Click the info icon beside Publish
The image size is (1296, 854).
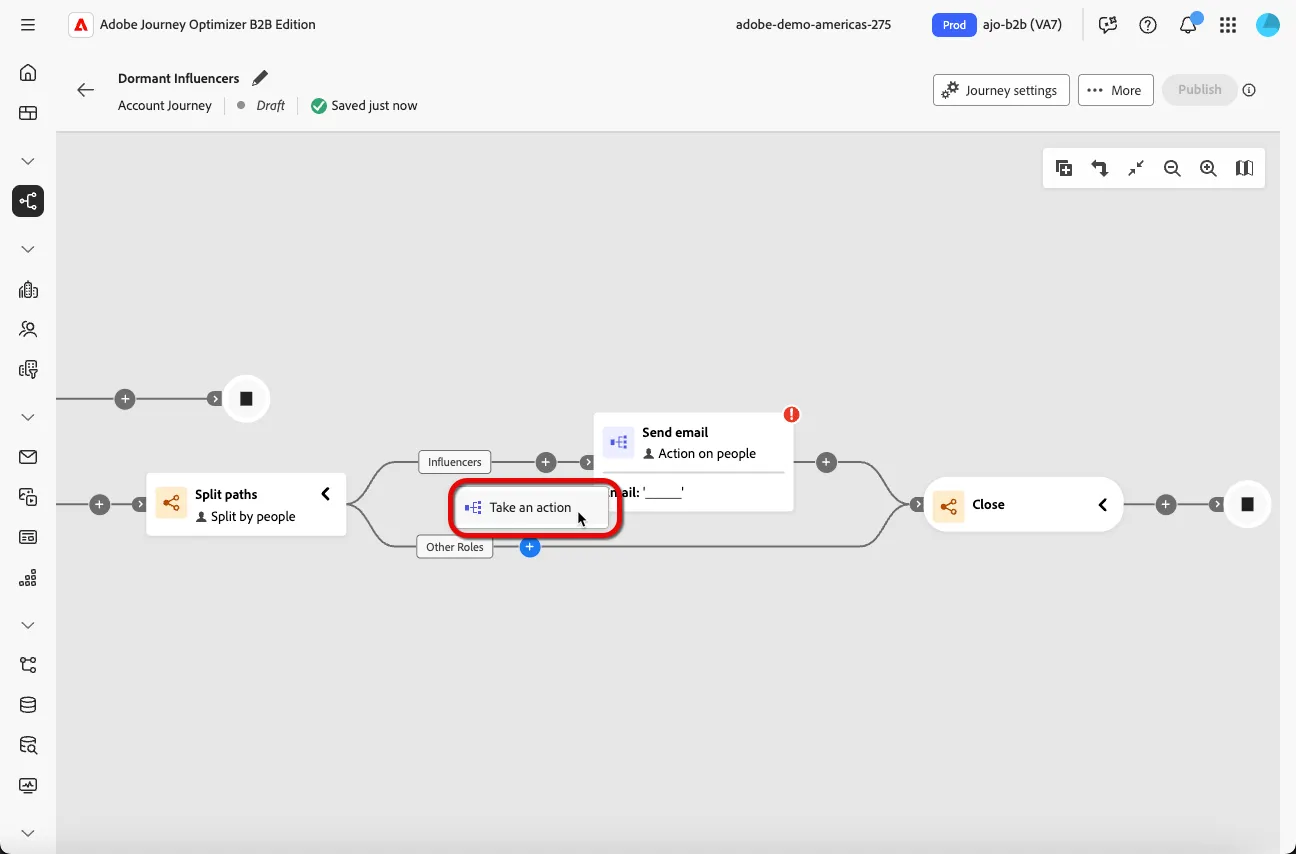pyautogui.click(x=1249, y=90)
